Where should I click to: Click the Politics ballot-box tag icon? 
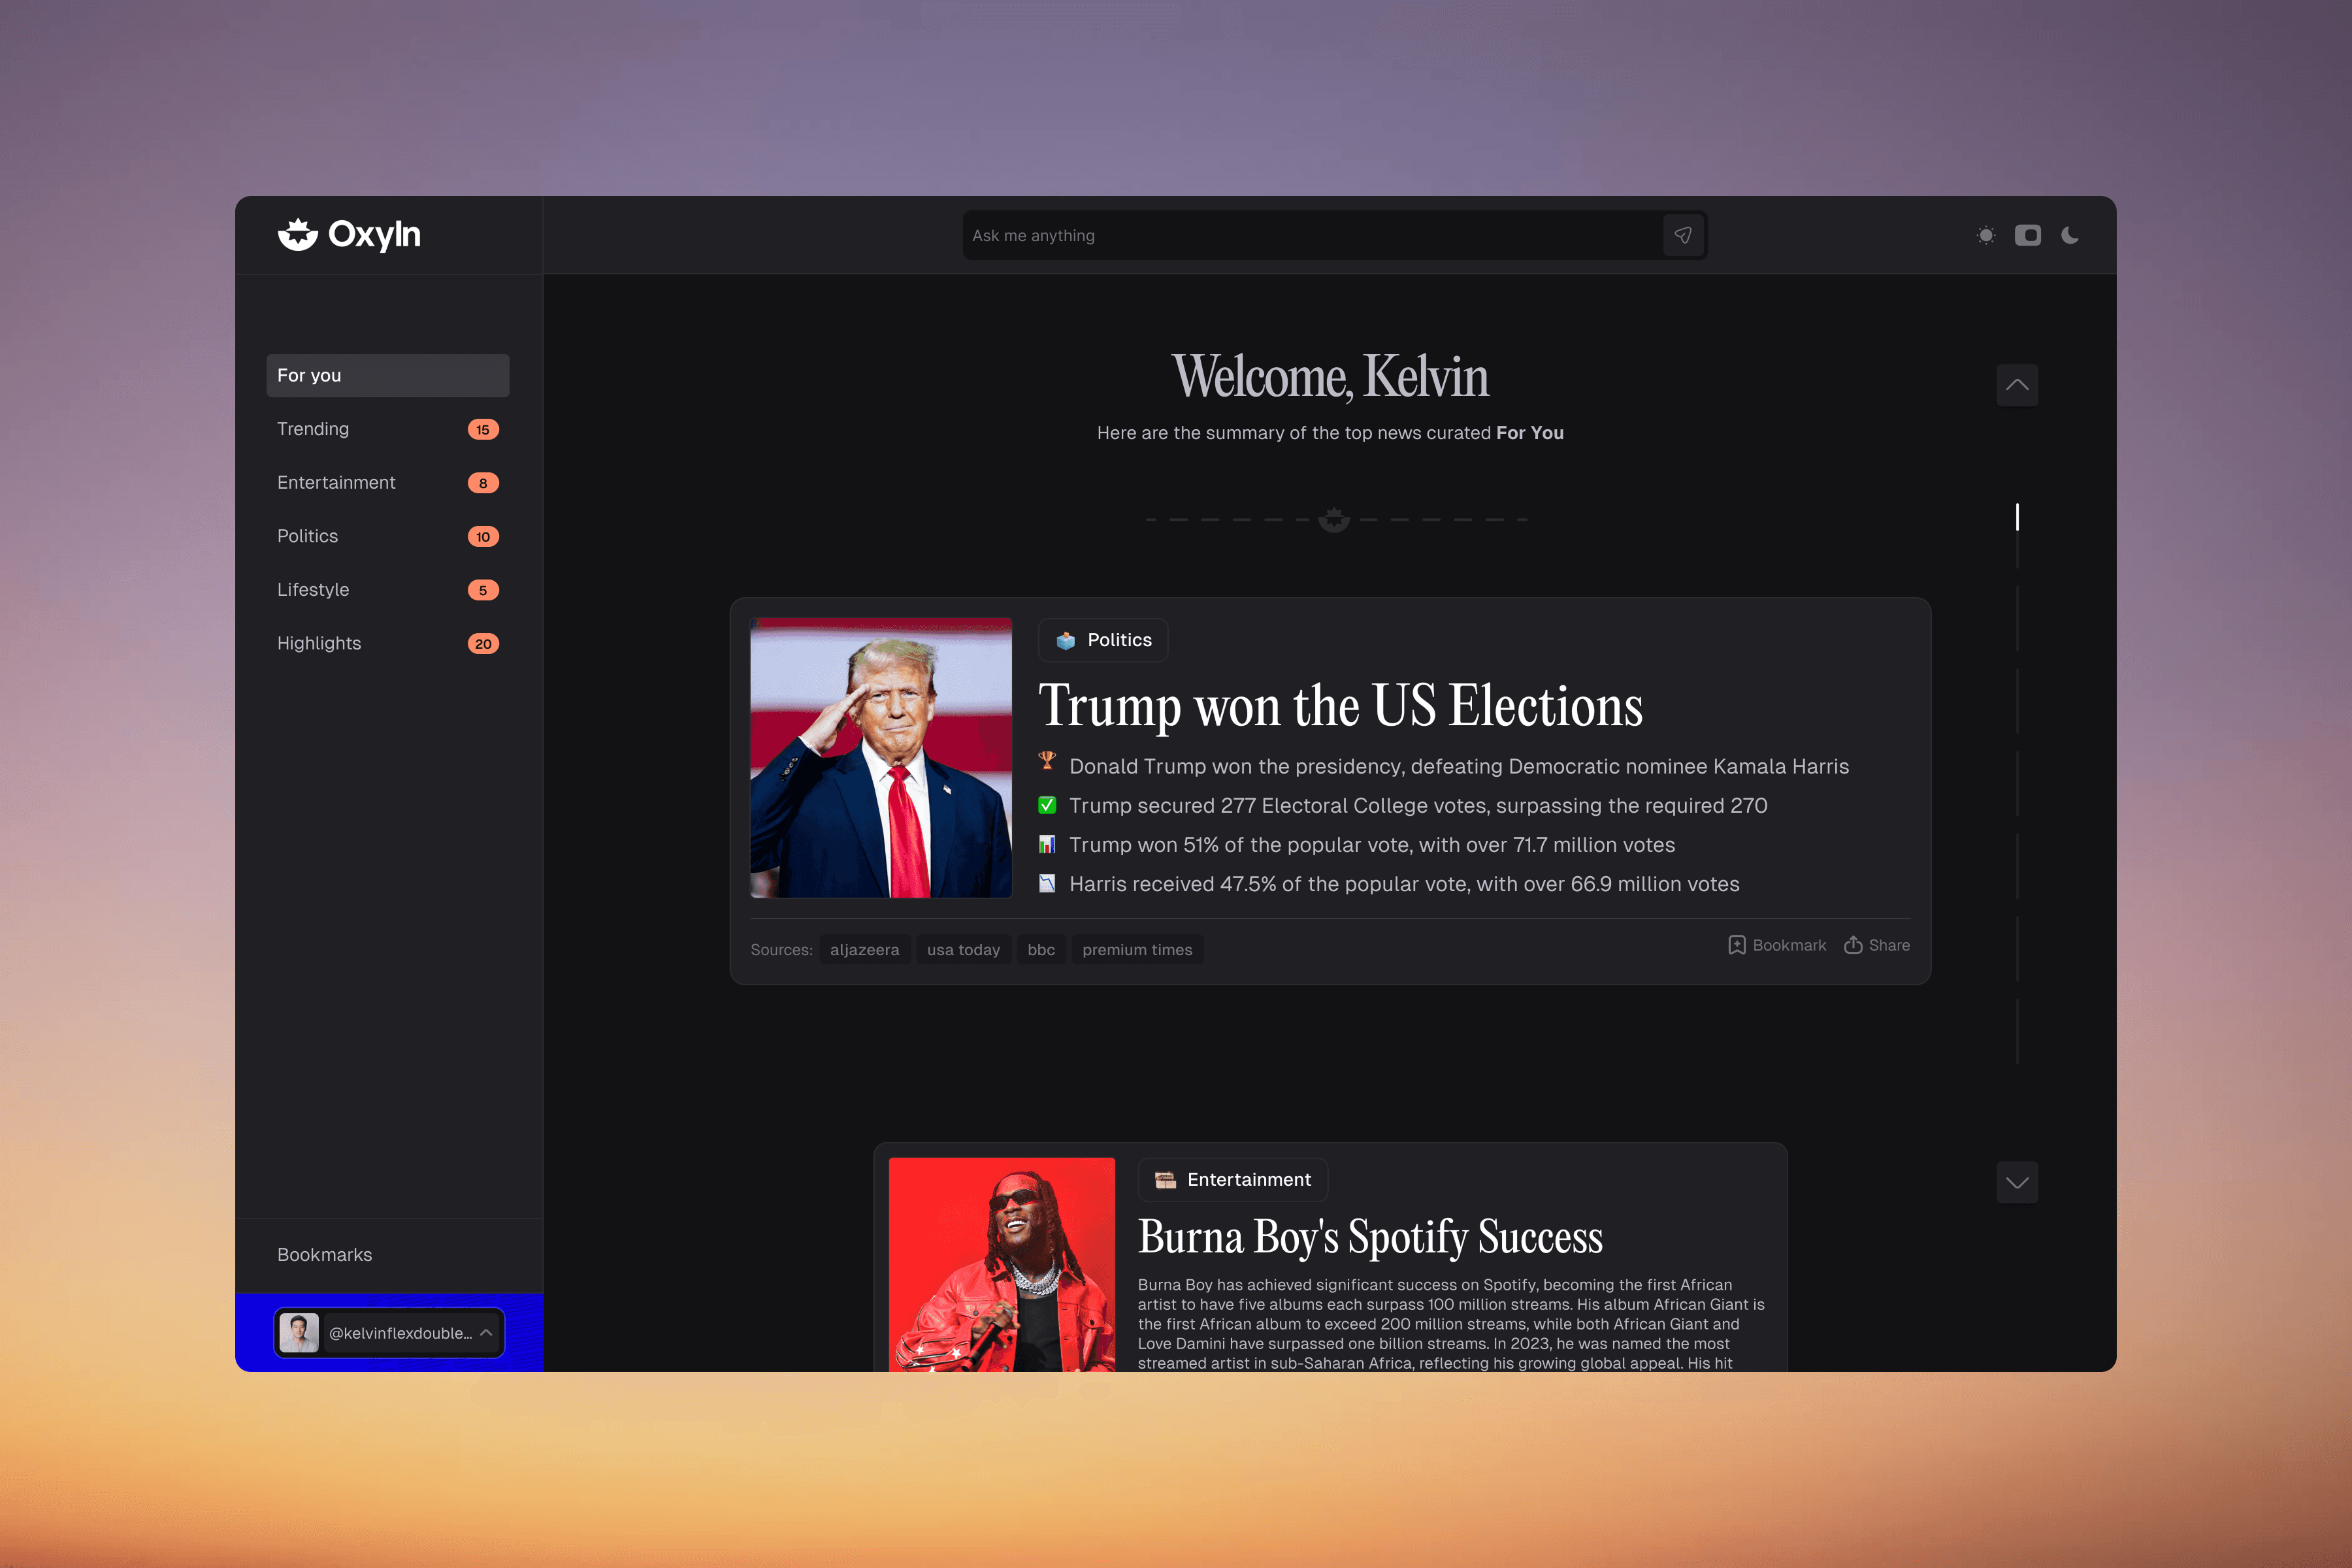[1065, 641]
